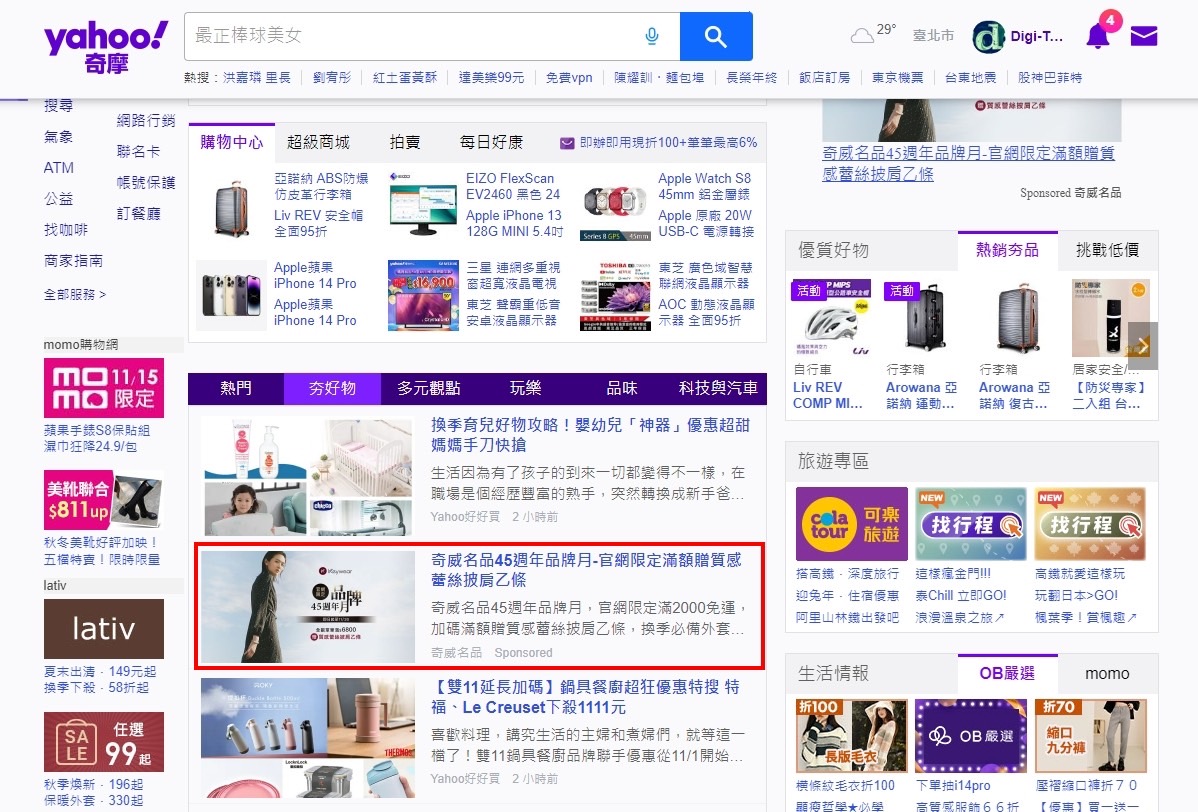Open the notifications bell icon
This screenshot has width=1198, height=812.
[1097, 37]
